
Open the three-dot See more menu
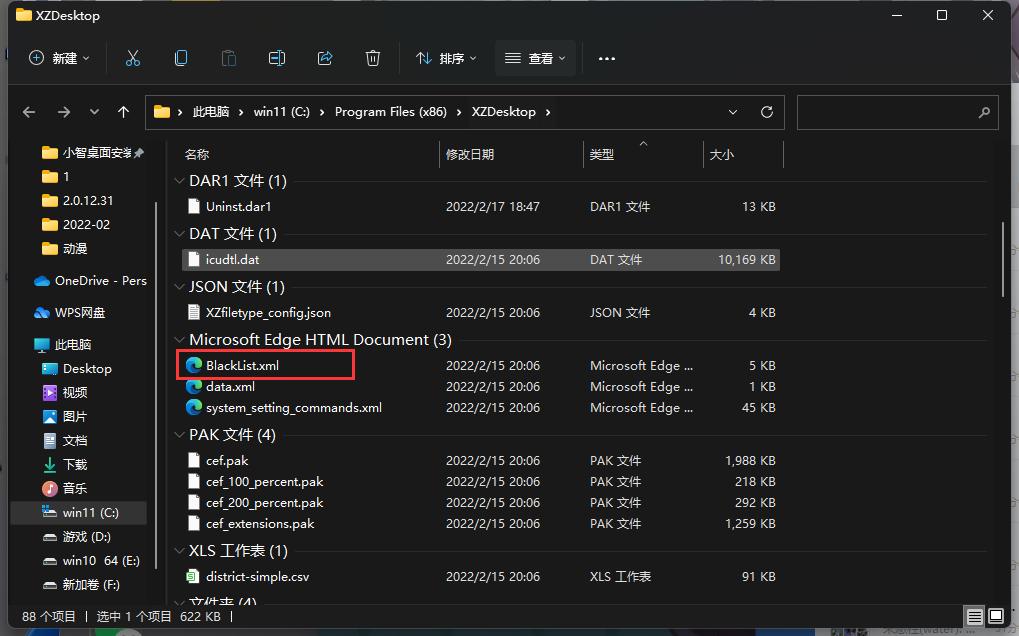(x=607, y=58)
